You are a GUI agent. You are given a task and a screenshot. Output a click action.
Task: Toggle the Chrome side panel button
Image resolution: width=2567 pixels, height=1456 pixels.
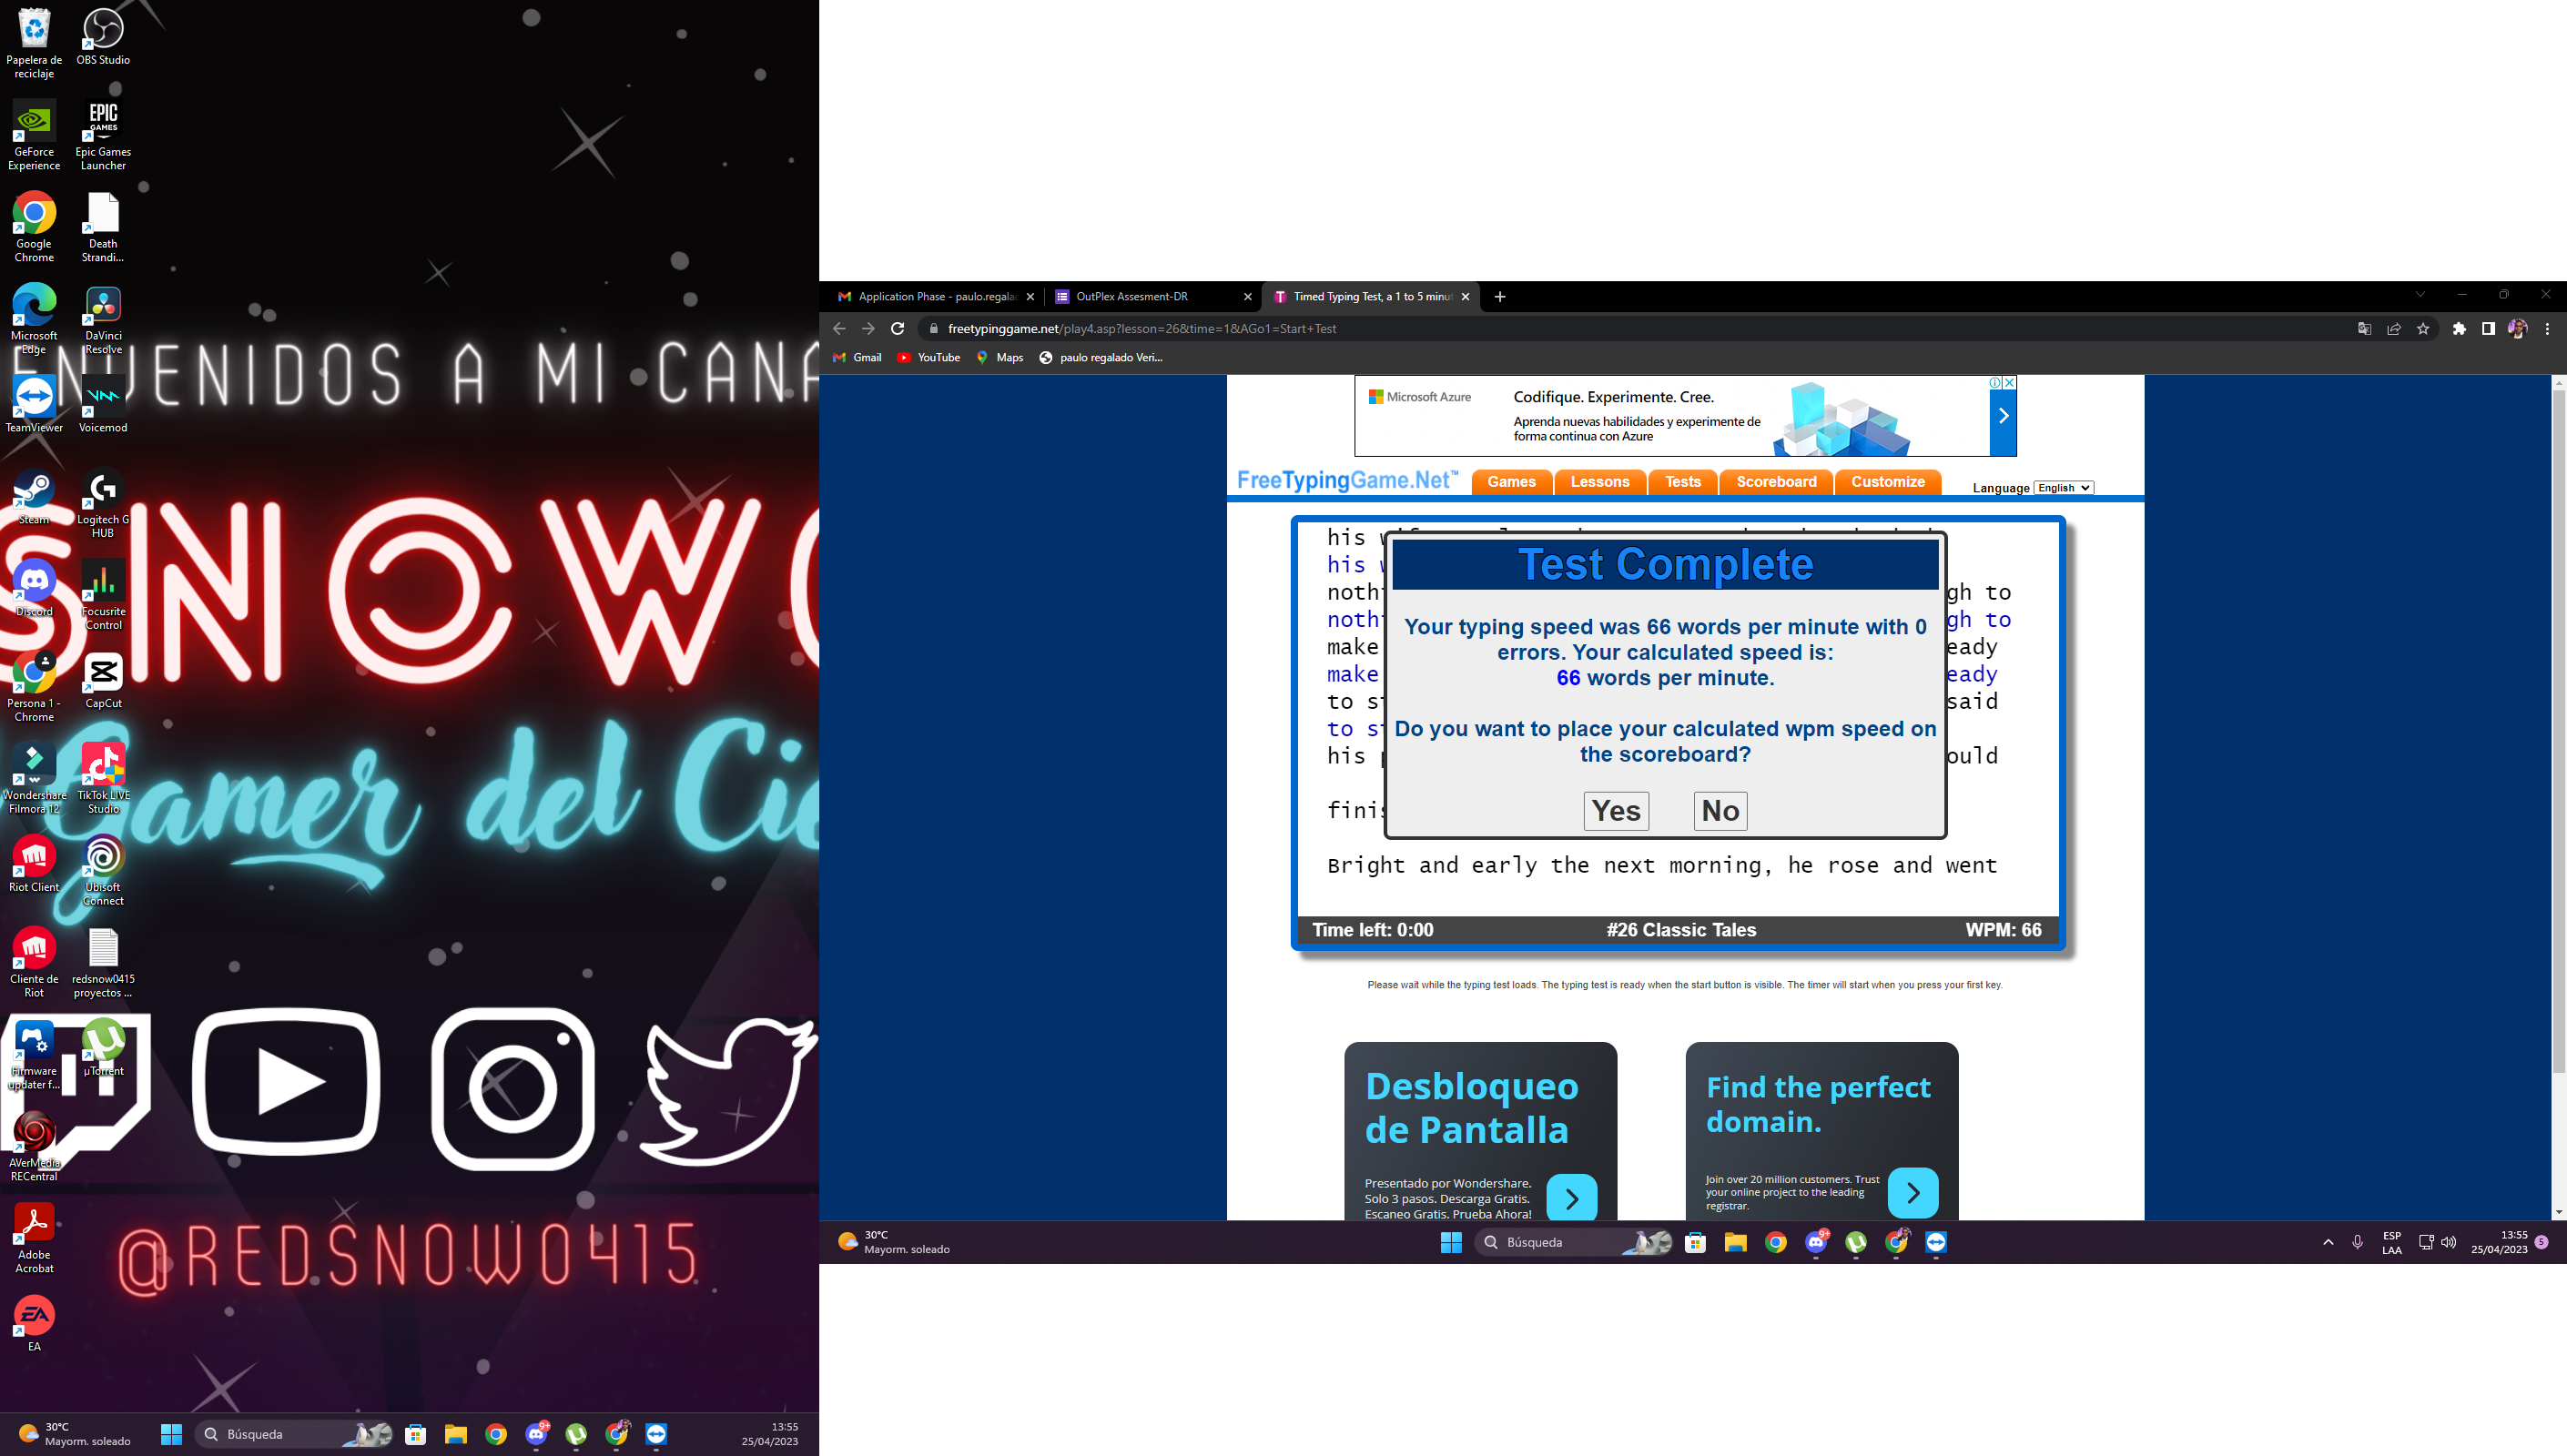pos(2488,329)
